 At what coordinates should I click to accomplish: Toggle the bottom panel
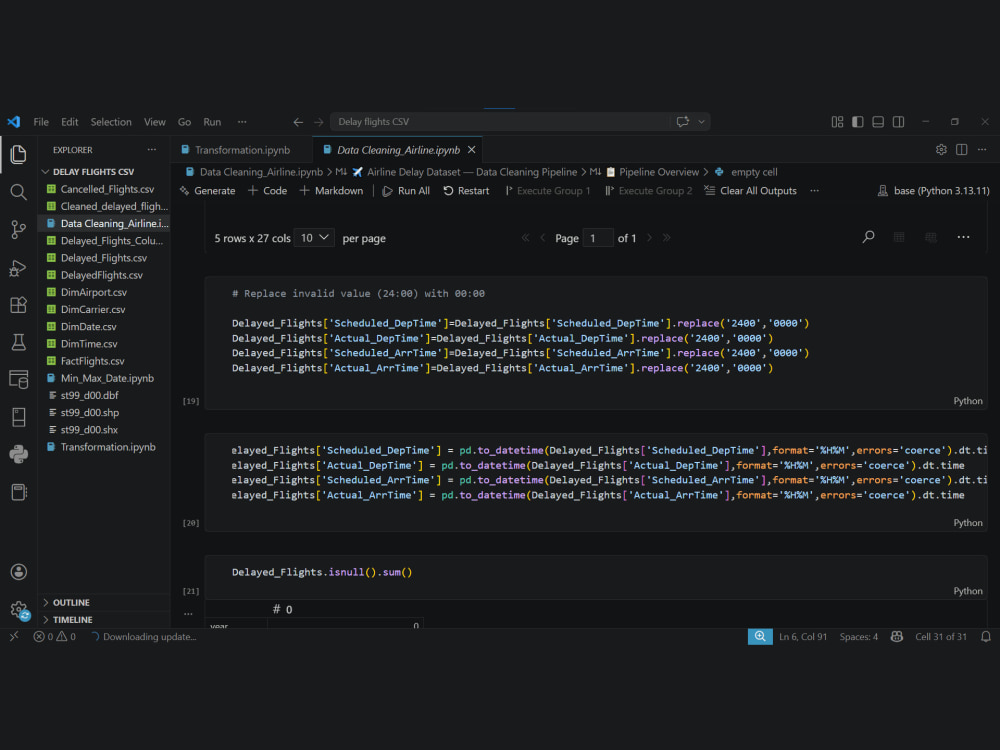tap(878, 122)
